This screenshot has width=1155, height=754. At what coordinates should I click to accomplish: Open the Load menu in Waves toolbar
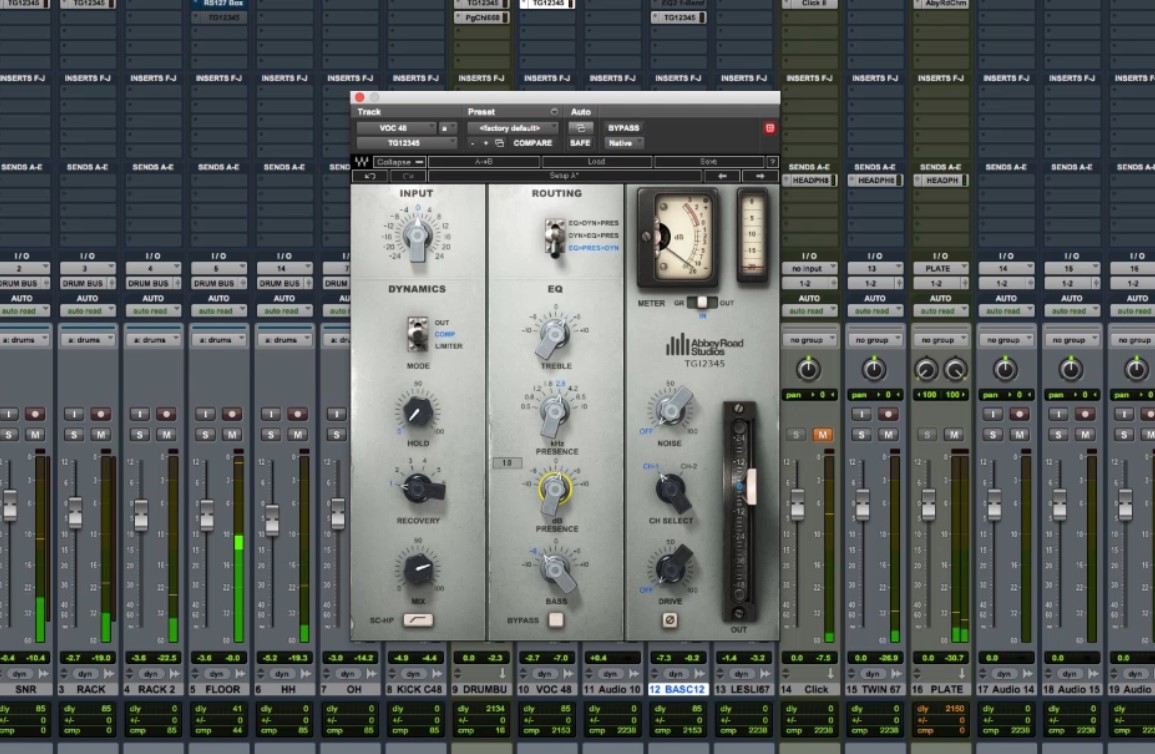(x=597, y=162)
